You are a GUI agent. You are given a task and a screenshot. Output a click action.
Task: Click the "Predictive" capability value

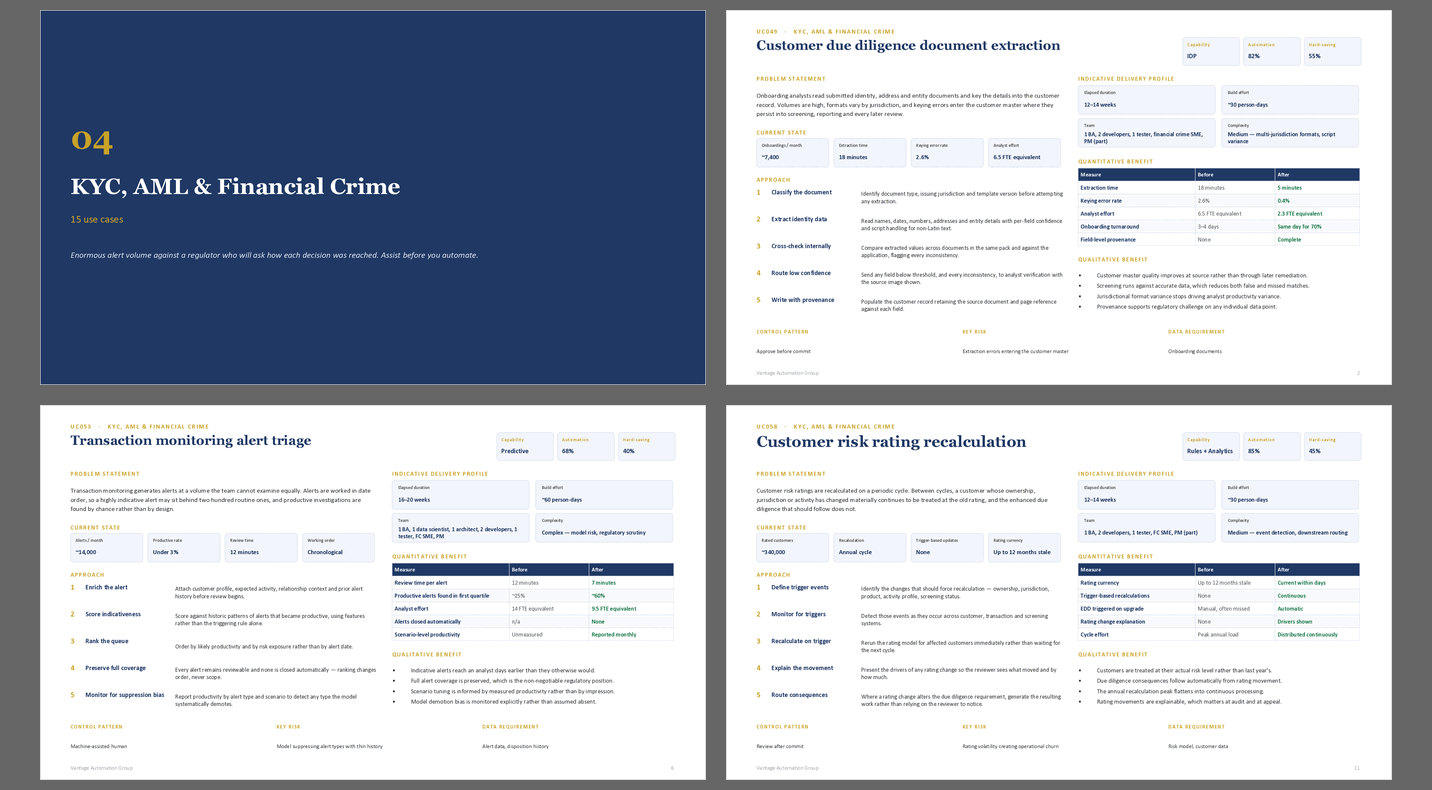click(515, 451)
